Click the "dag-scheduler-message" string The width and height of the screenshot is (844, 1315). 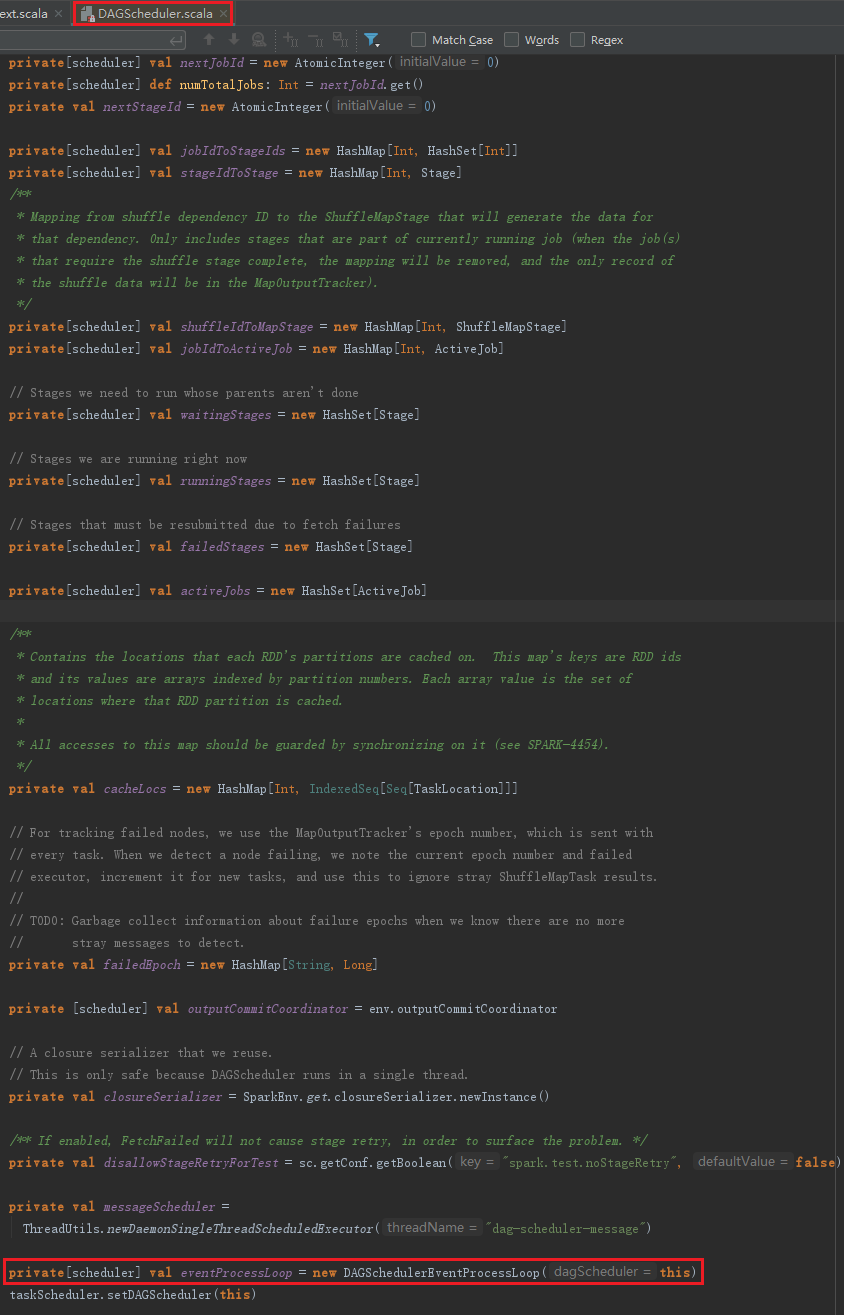point(567,1228)
